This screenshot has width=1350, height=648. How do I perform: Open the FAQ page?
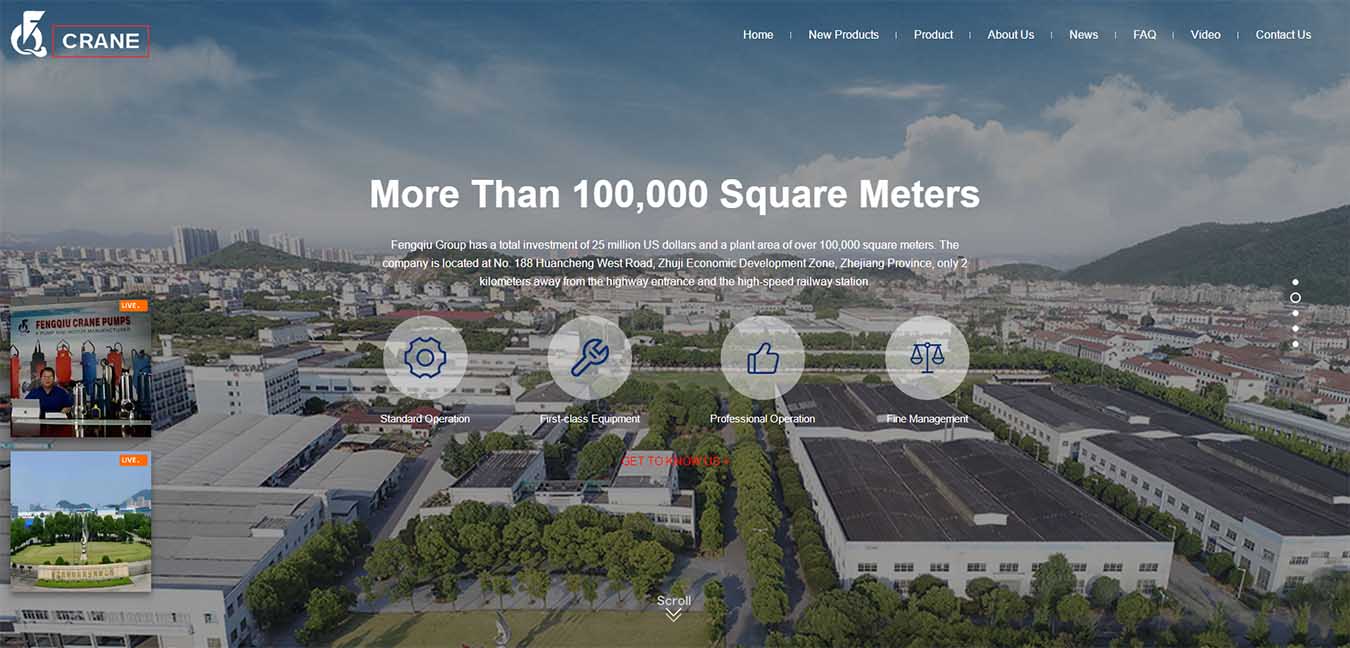click(x=1144, y=35)
